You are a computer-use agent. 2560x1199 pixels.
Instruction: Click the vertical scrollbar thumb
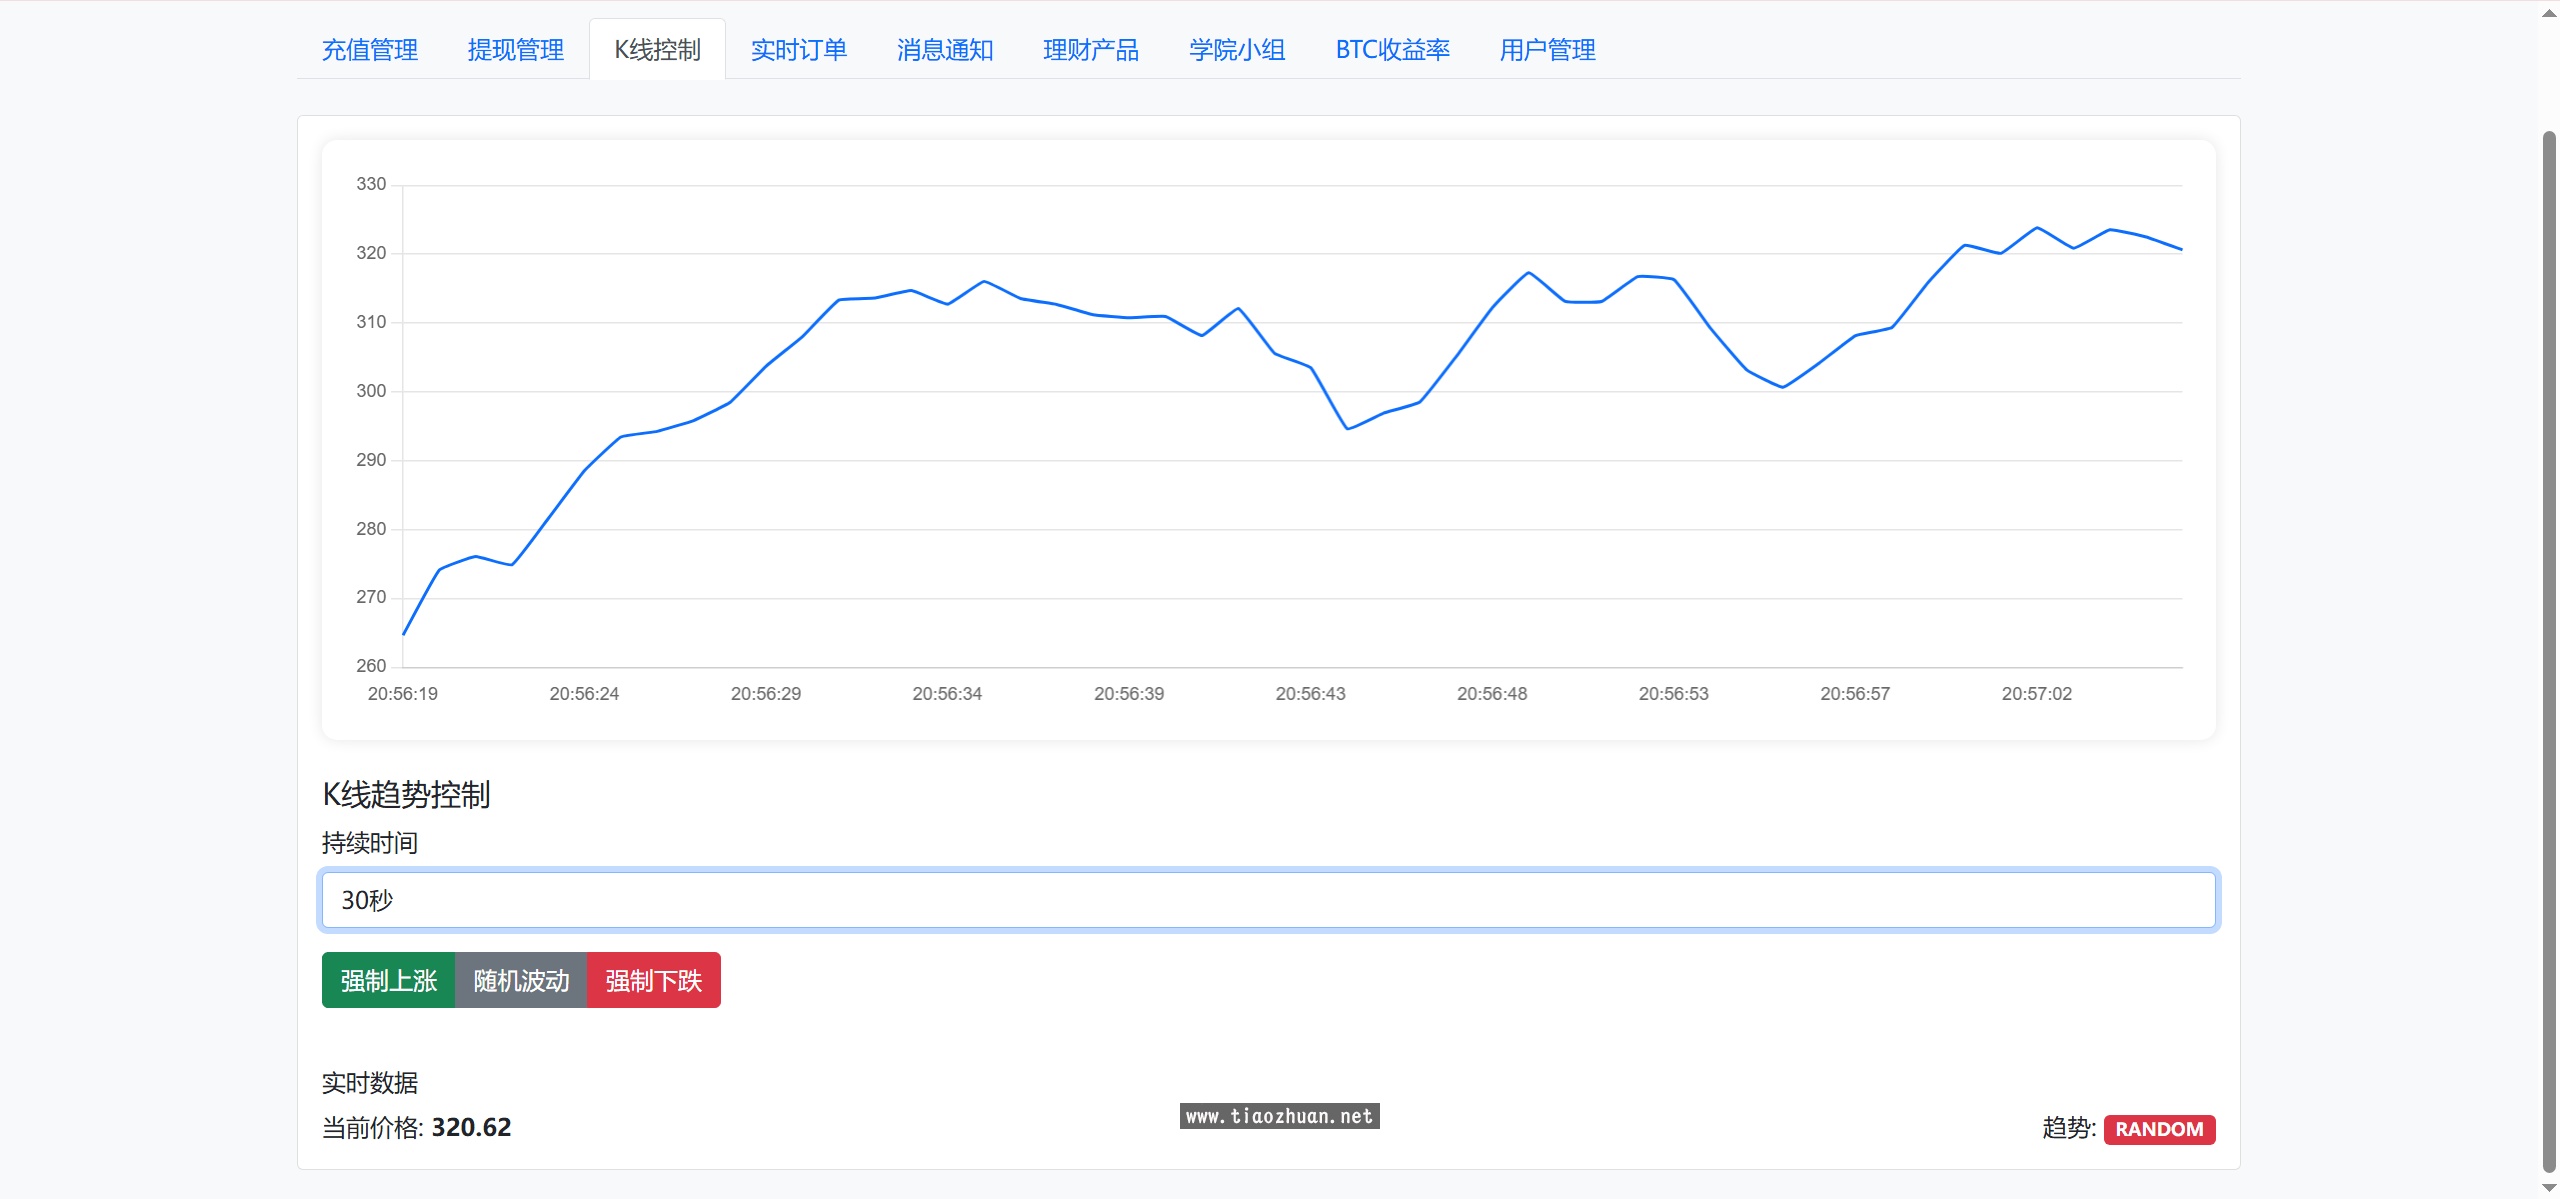(2549, 650)
